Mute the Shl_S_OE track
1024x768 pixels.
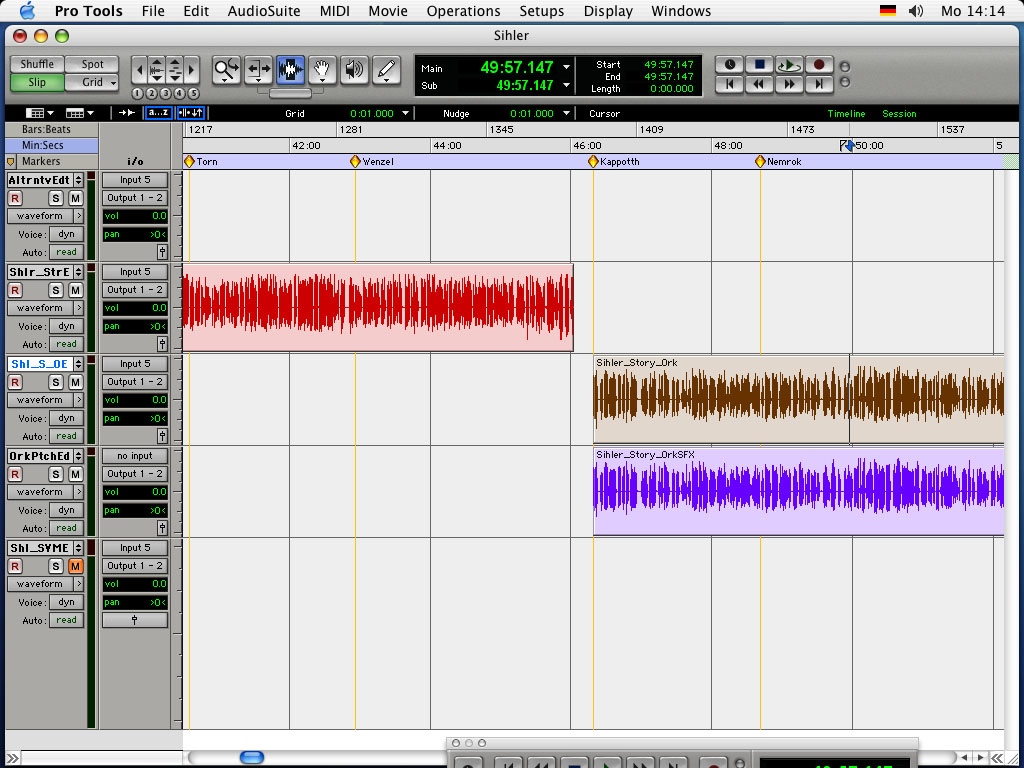(x=76, y=382)
